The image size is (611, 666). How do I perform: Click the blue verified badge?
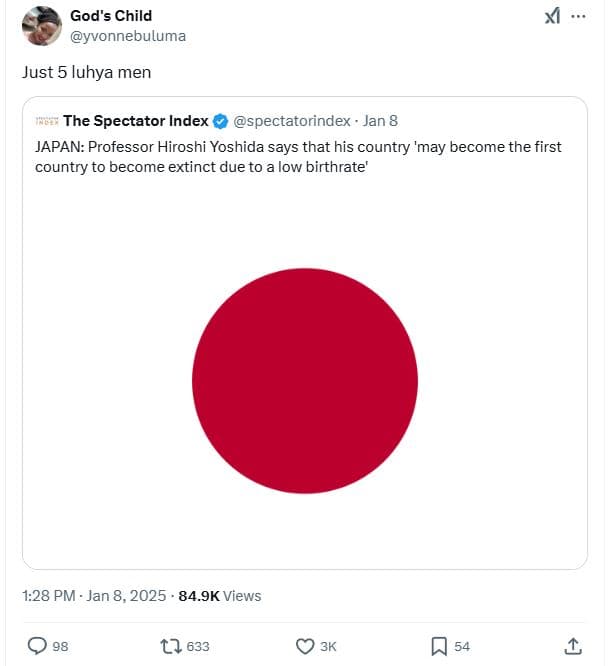pos(220,121)
